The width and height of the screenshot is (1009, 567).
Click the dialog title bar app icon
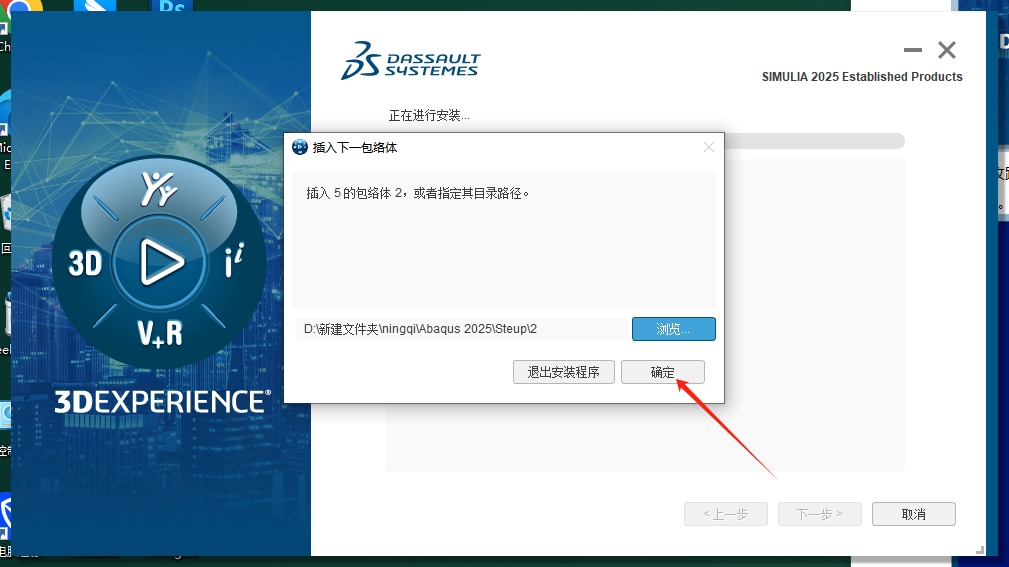tap(300, 147)
